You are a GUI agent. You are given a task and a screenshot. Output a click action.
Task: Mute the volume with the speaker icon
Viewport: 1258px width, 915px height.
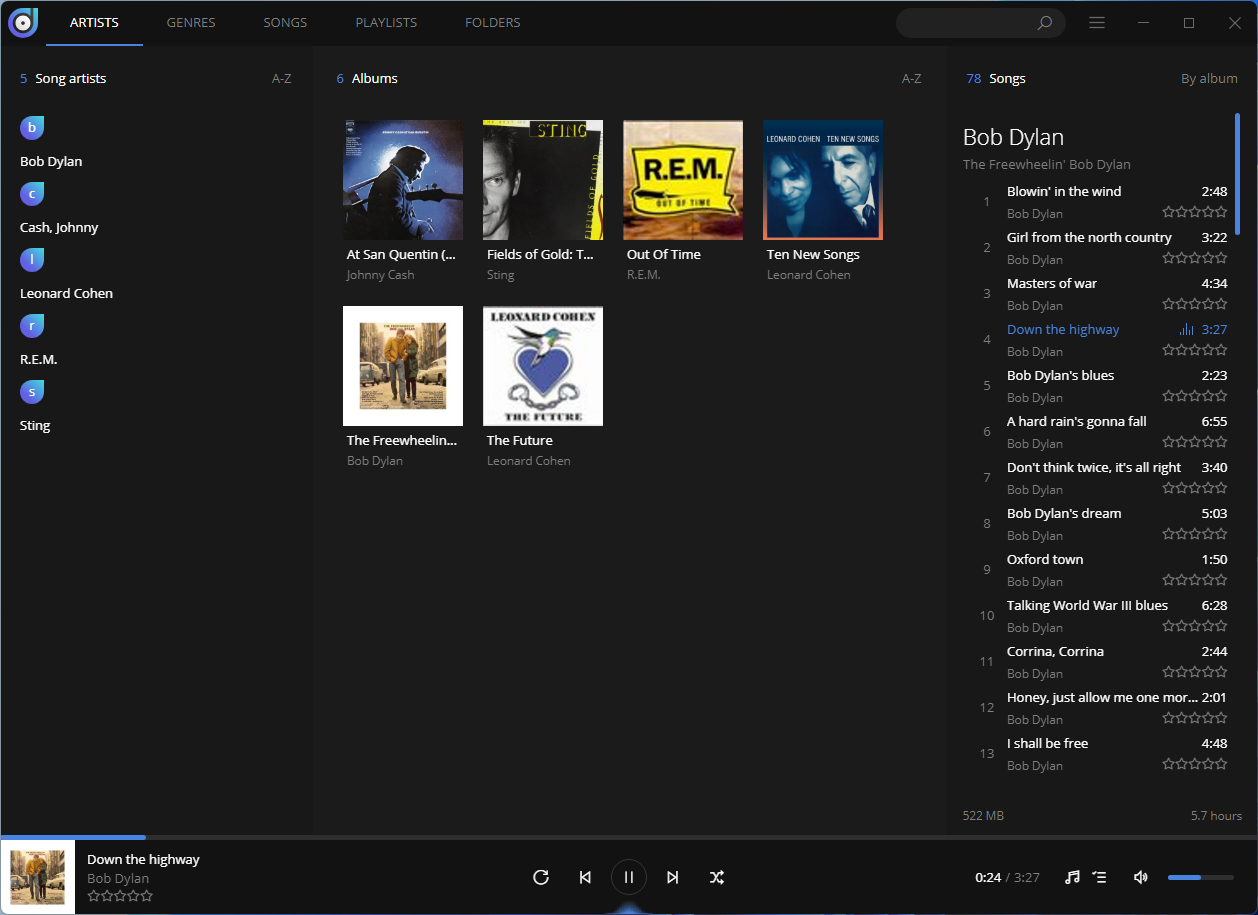coord(1141,877)
